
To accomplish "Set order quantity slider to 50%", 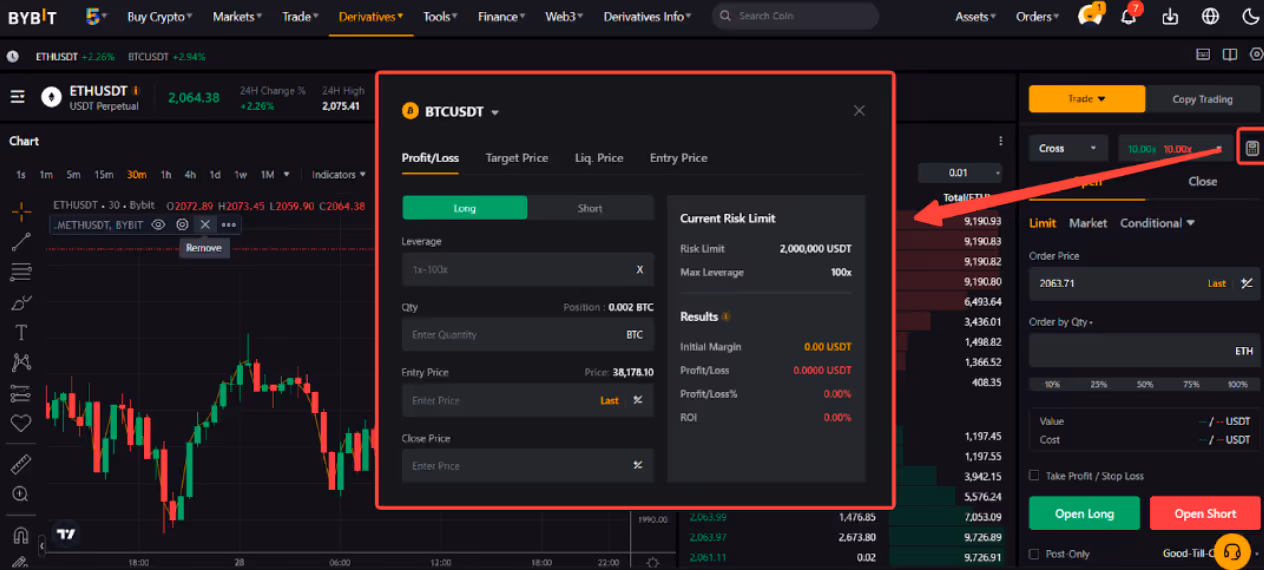I will point(1145,384).
